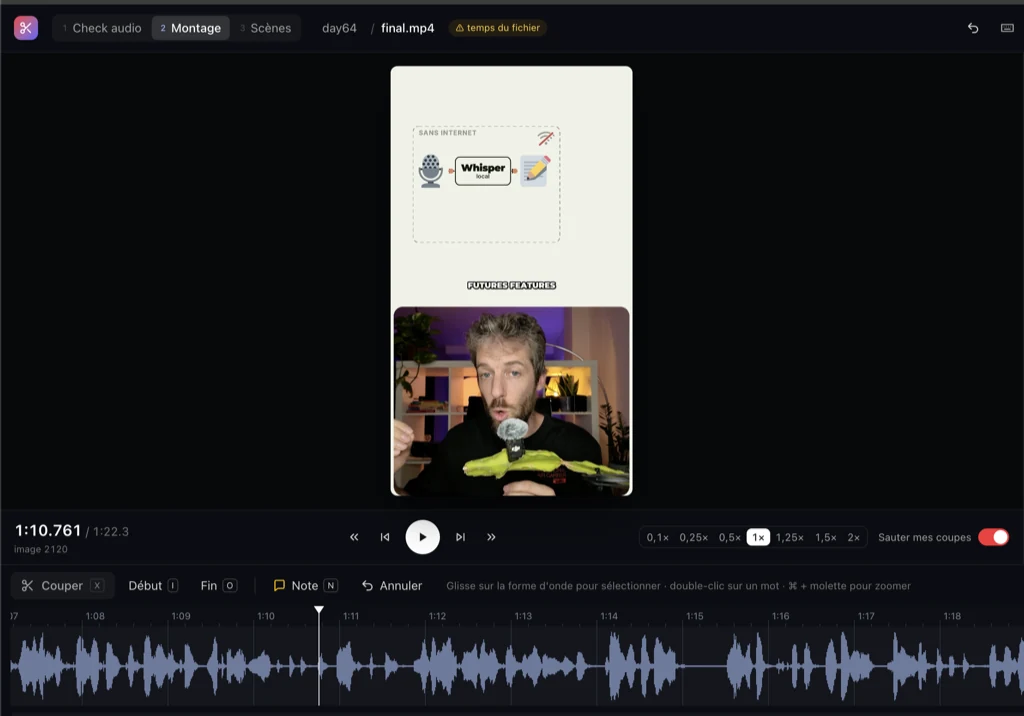Click the 1:16 mark on the ruler
Viewport: 1024px width, 716px height.
point(780,616)
